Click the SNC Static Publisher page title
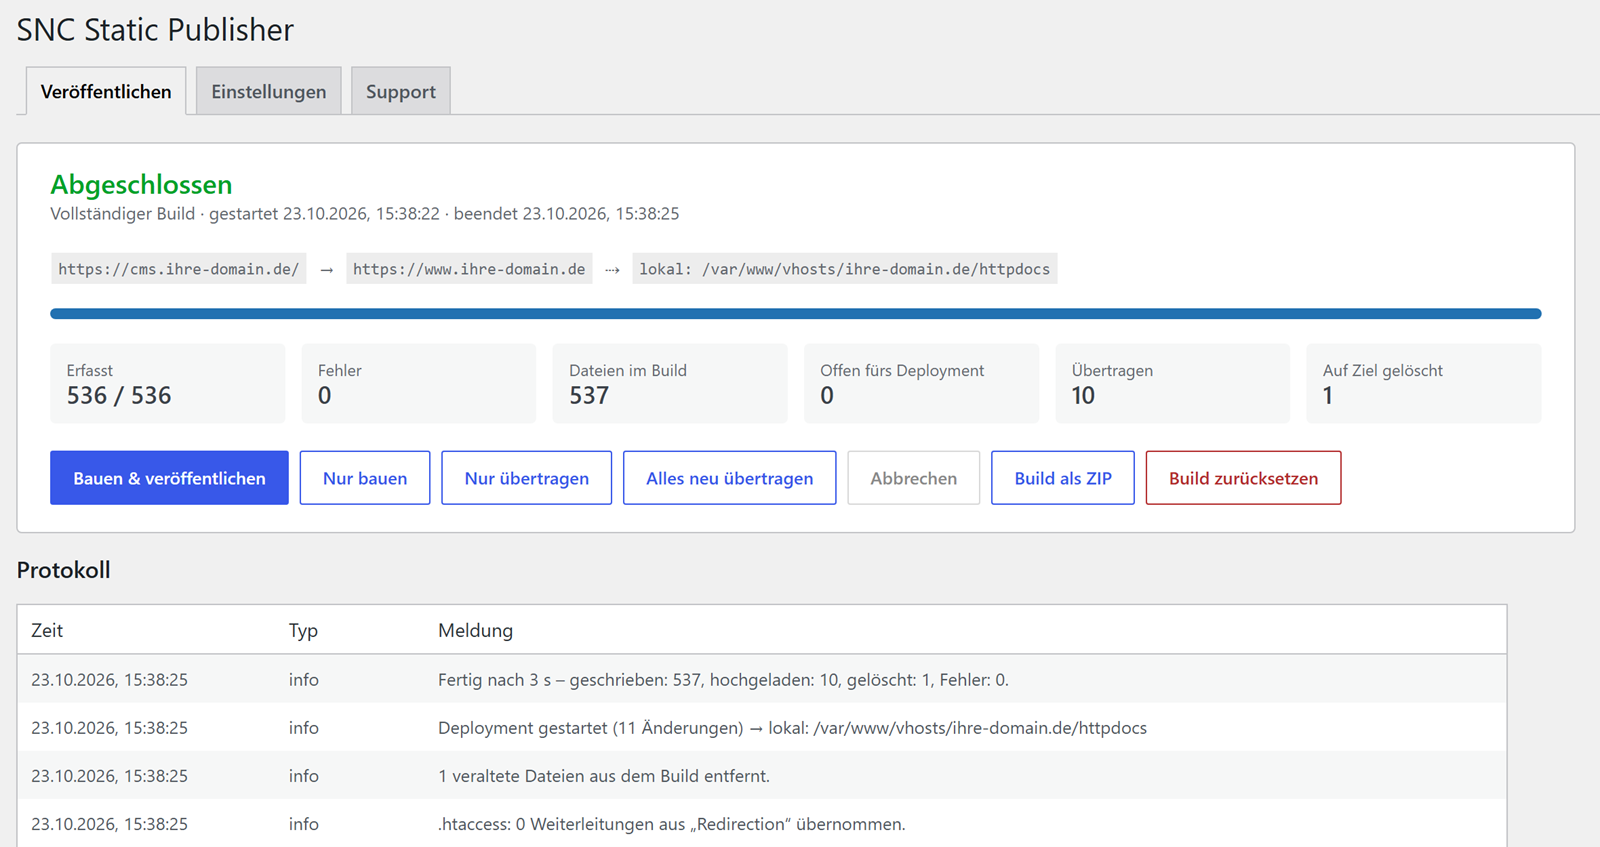 [155, 30]
